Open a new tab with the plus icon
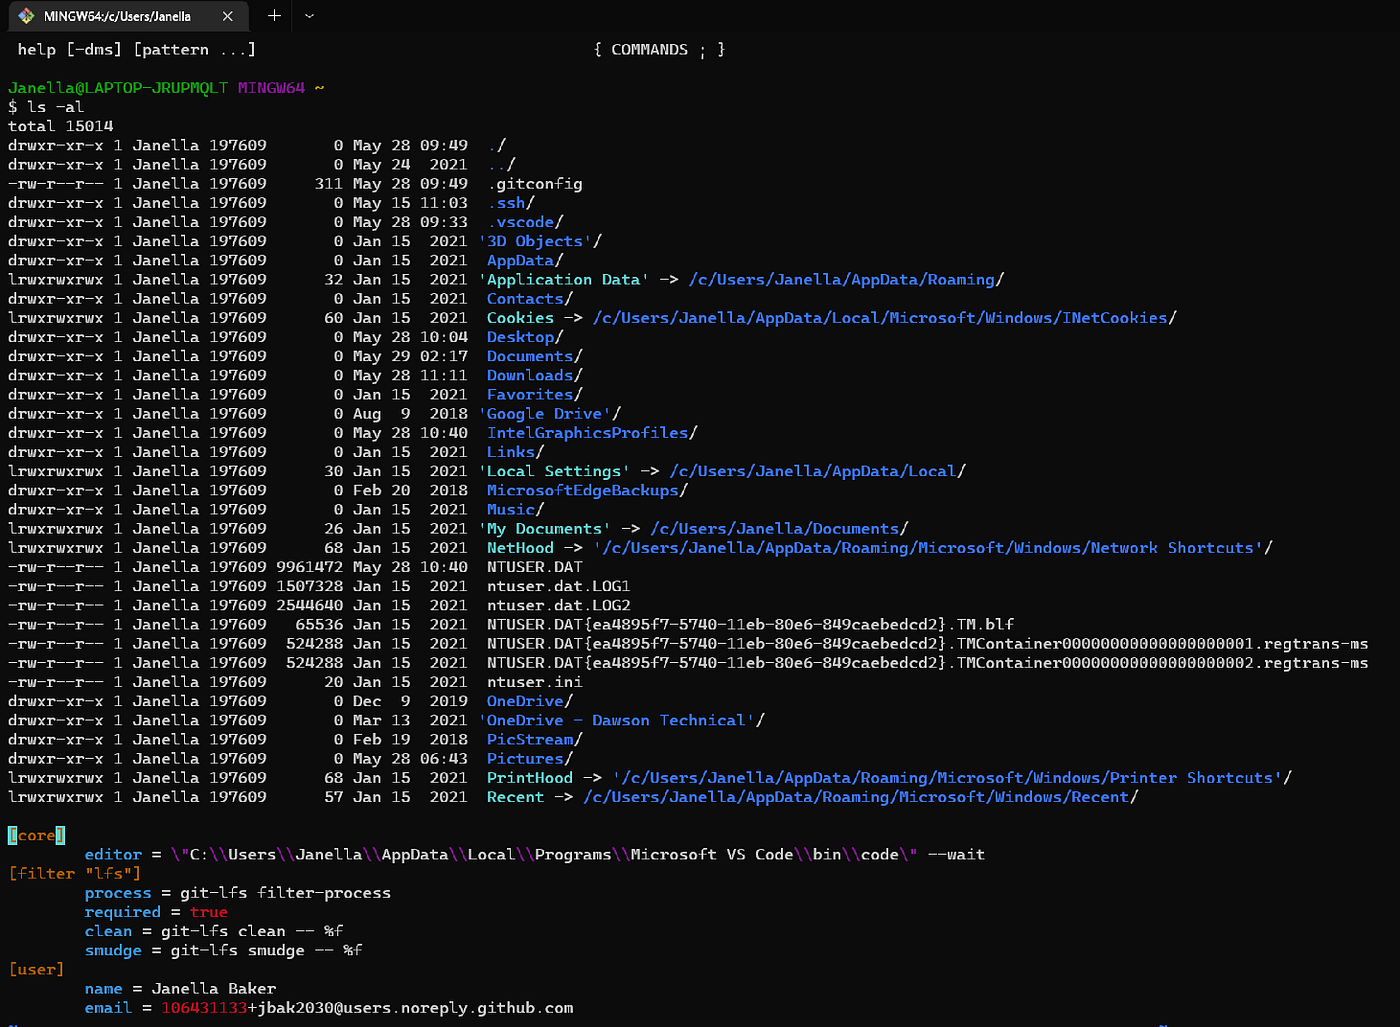 [x=273, y=16]
